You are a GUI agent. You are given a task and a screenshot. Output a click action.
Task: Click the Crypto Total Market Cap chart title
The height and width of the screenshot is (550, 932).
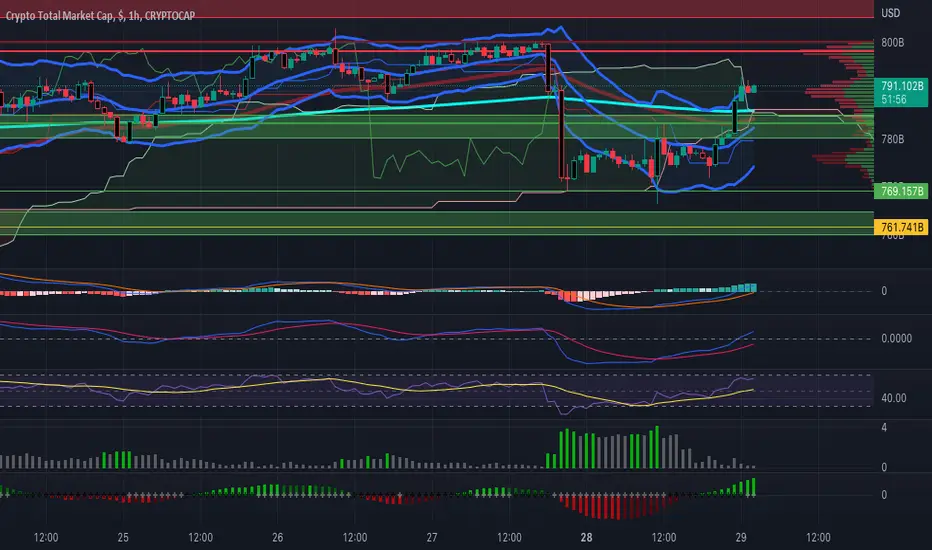(x=100, y=16)
